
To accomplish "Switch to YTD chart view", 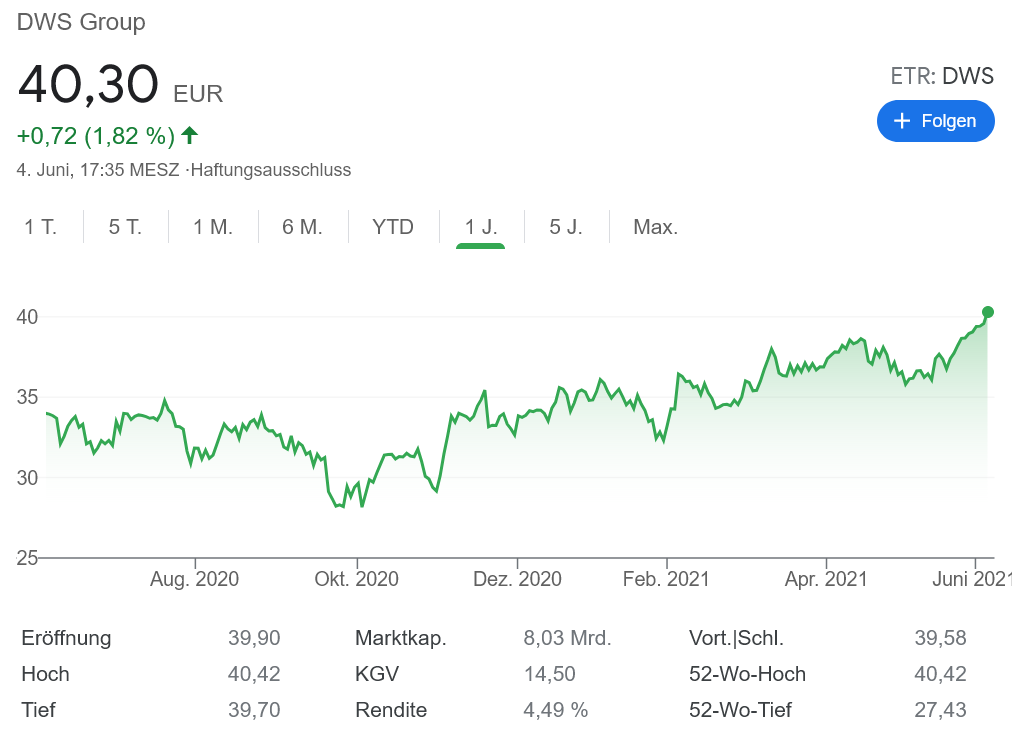I will tap(393, 227).
